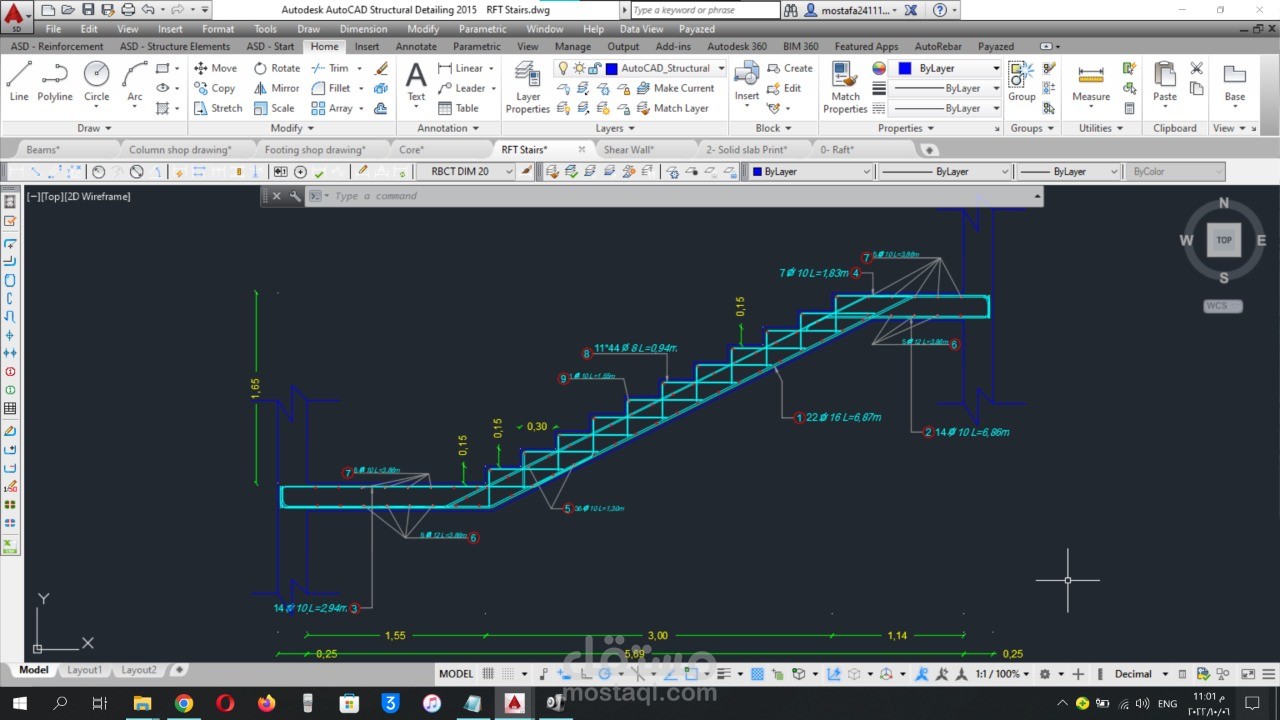Toggle lineweight display in status bar
Image resolution: width=1280 pixels, height=720 pixels.
pyautogui.click(x=725, y=674)
